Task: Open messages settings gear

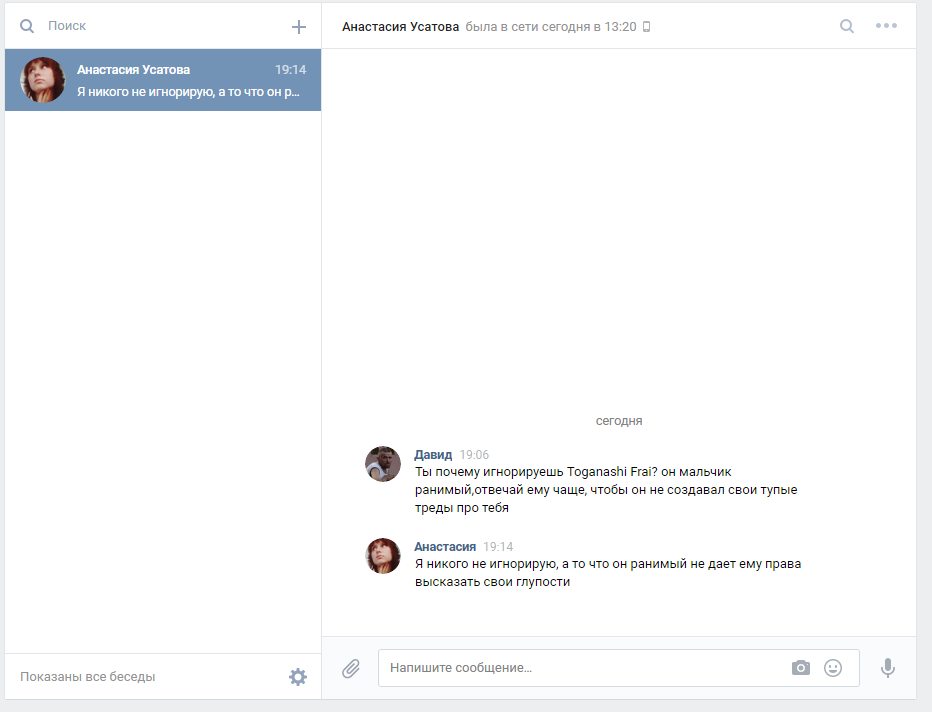Action: pos(298,676)
